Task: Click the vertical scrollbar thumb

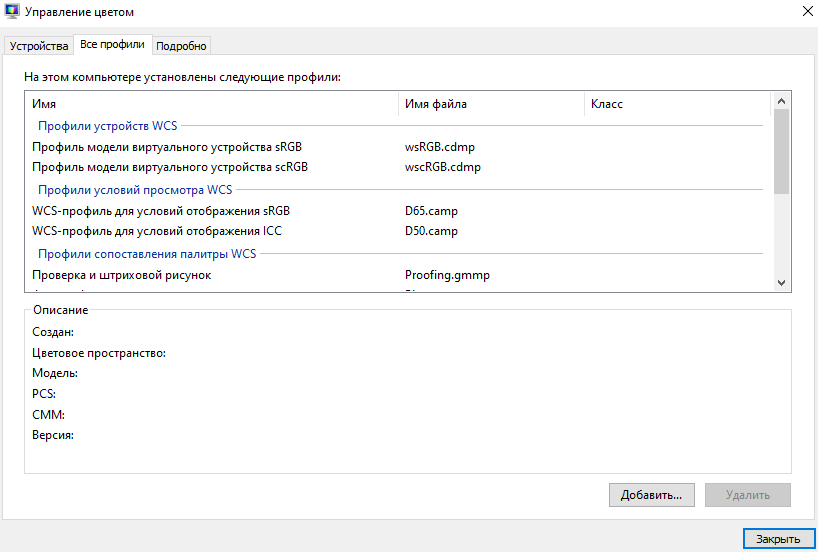Action: coord(781,150)
